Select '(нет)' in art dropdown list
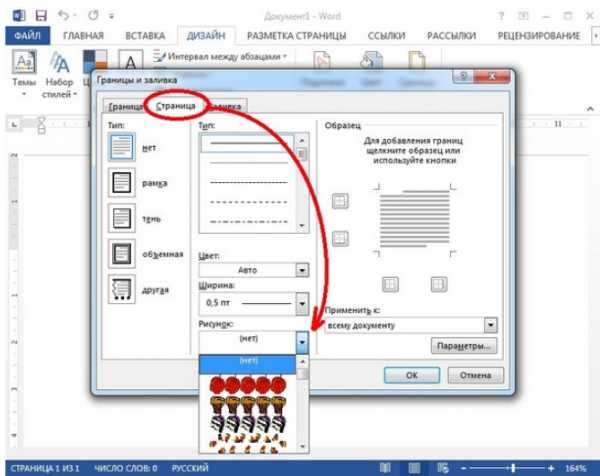 [248, 364]
